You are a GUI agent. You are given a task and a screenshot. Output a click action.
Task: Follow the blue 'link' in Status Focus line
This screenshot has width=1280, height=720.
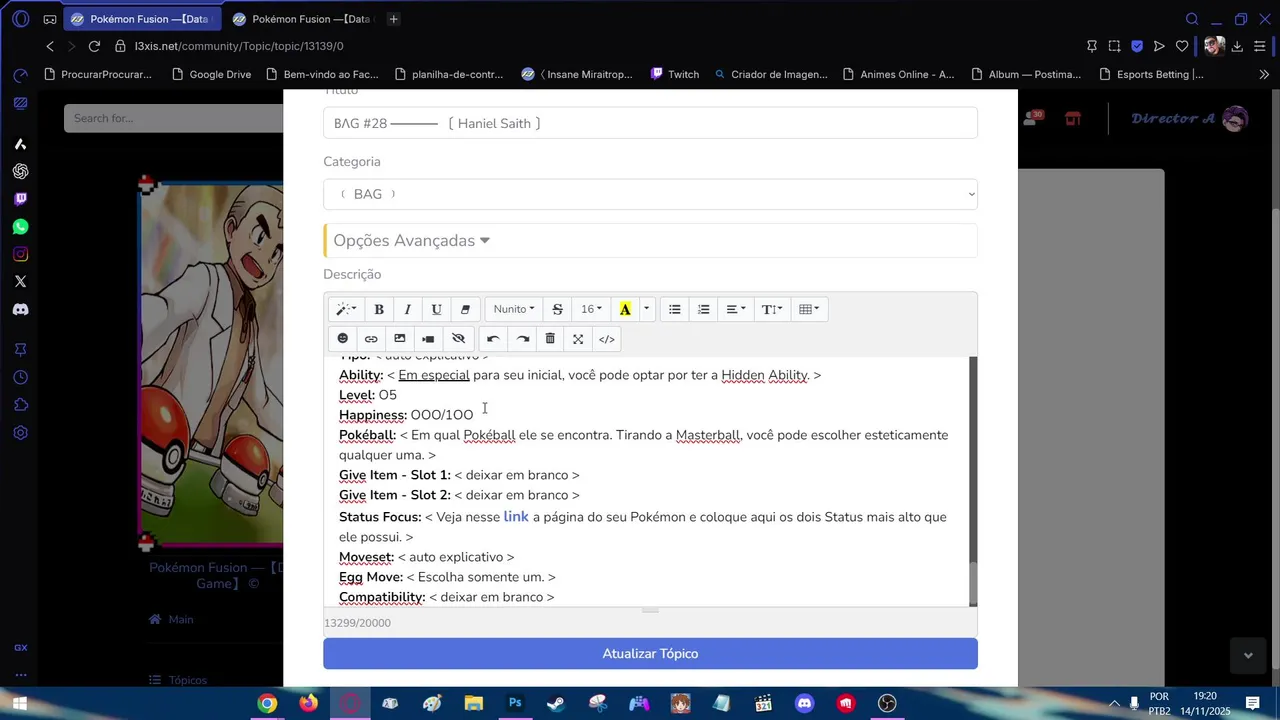[516, 516]
